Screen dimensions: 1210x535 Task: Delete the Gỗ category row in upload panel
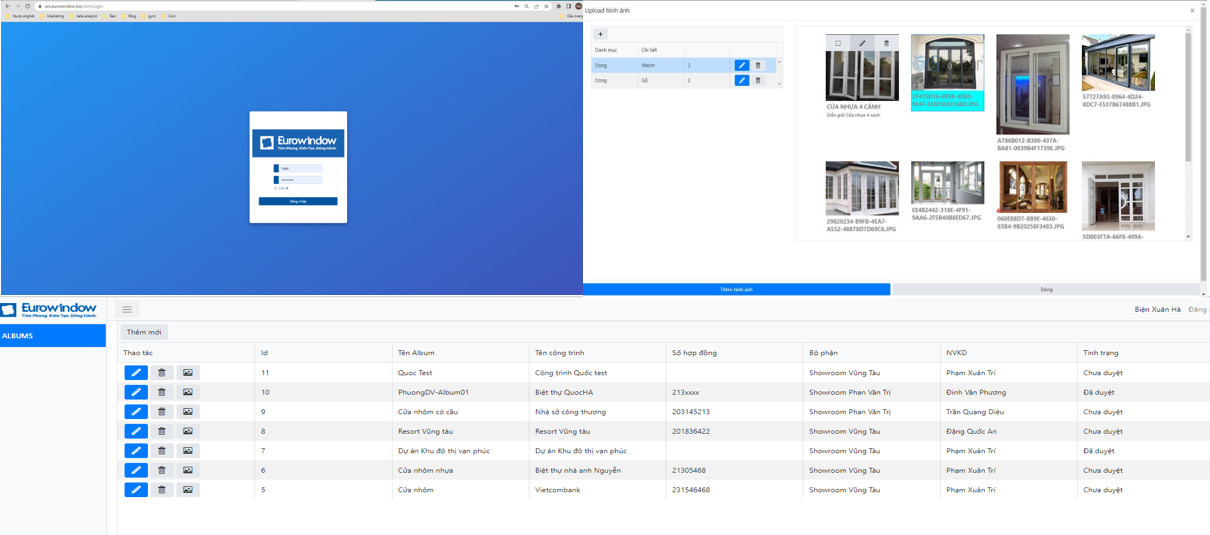point(758,80)
